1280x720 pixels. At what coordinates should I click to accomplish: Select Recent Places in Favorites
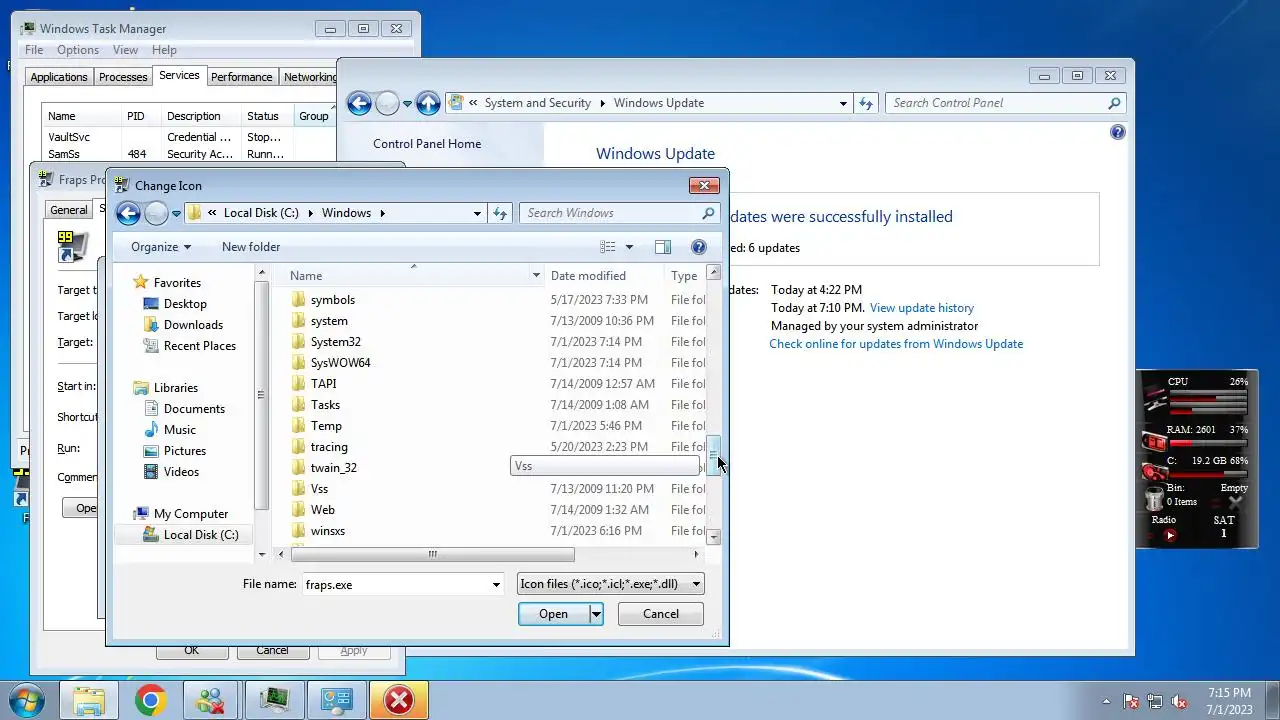199,346
